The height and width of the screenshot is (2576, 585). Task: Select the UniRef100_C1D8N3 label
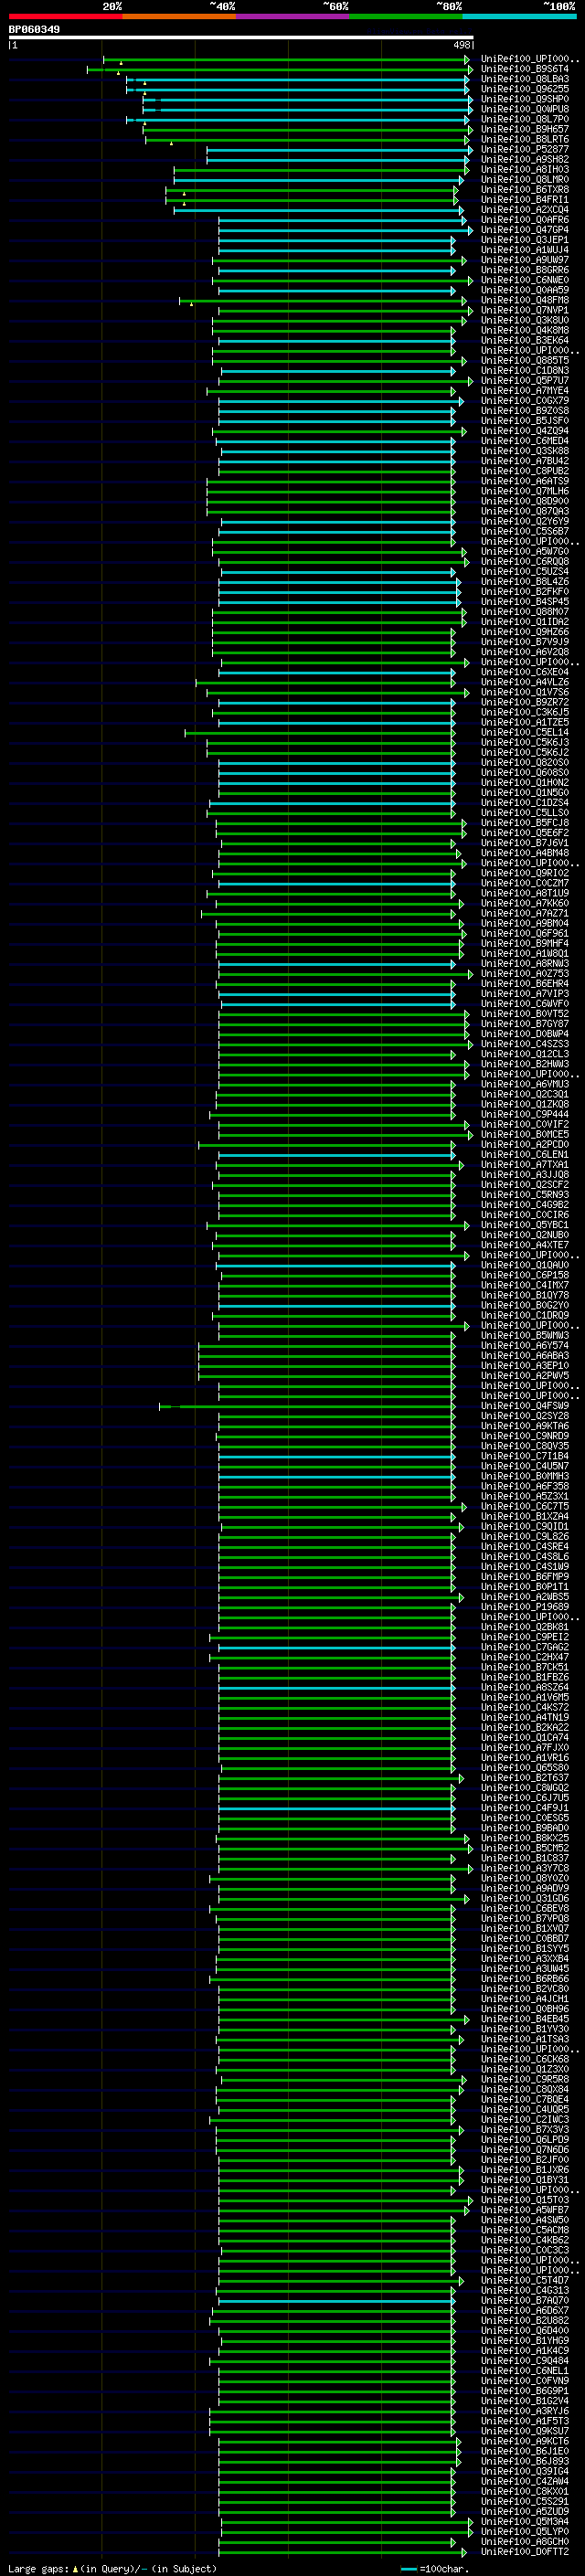pos(525,371)
